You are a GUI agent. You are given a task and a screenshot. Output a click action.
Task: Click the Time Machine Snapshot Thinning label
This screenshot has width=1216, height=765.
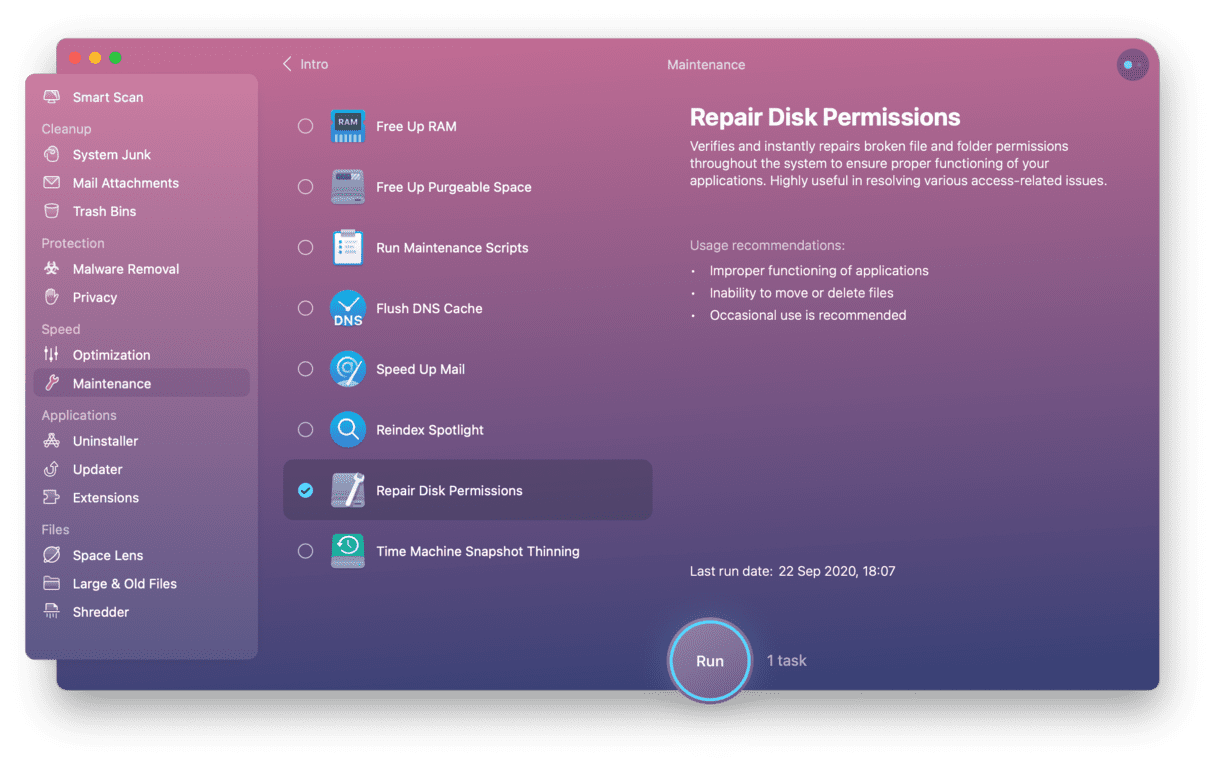478,551
